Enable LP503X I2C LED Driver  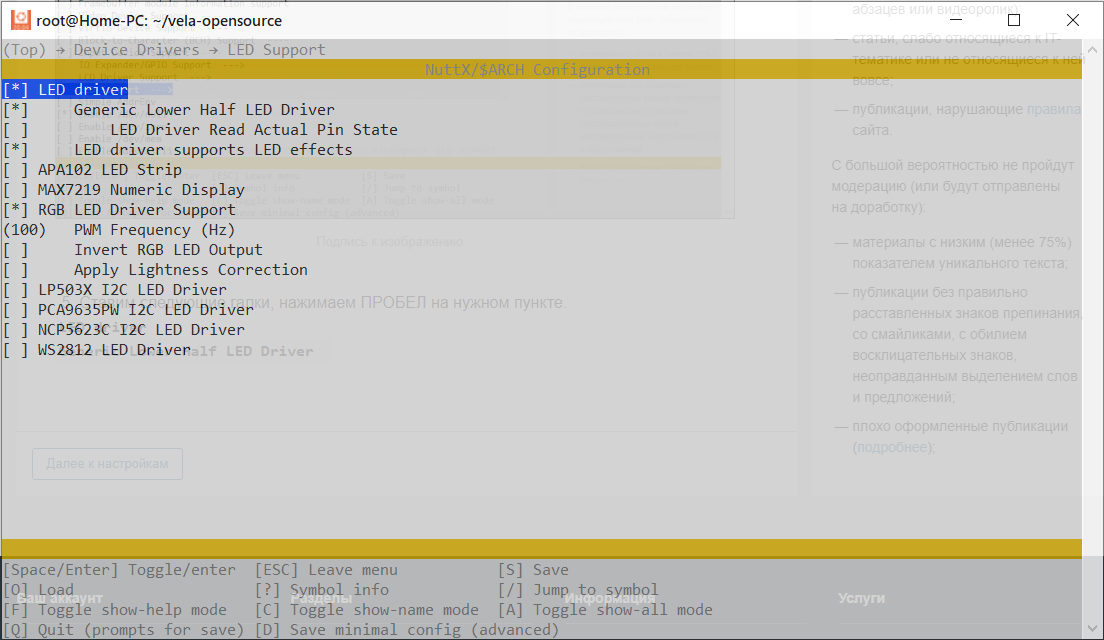click(x=15, y=289)
